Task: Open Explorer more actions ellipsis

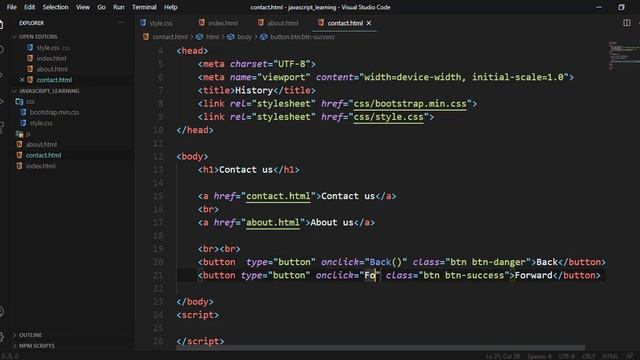Action: [121, 23]
